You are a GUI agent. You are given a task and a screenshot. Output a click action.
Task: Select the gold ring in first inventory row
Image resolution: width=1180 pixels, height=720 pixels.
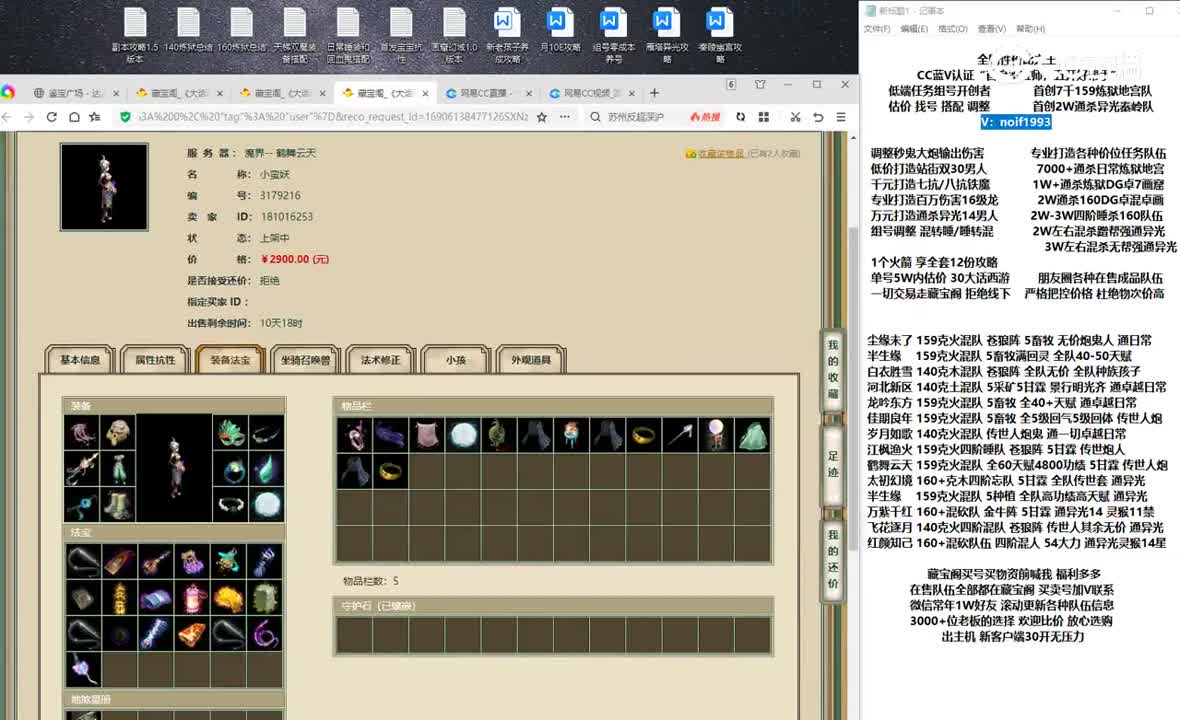pos(643,436)
